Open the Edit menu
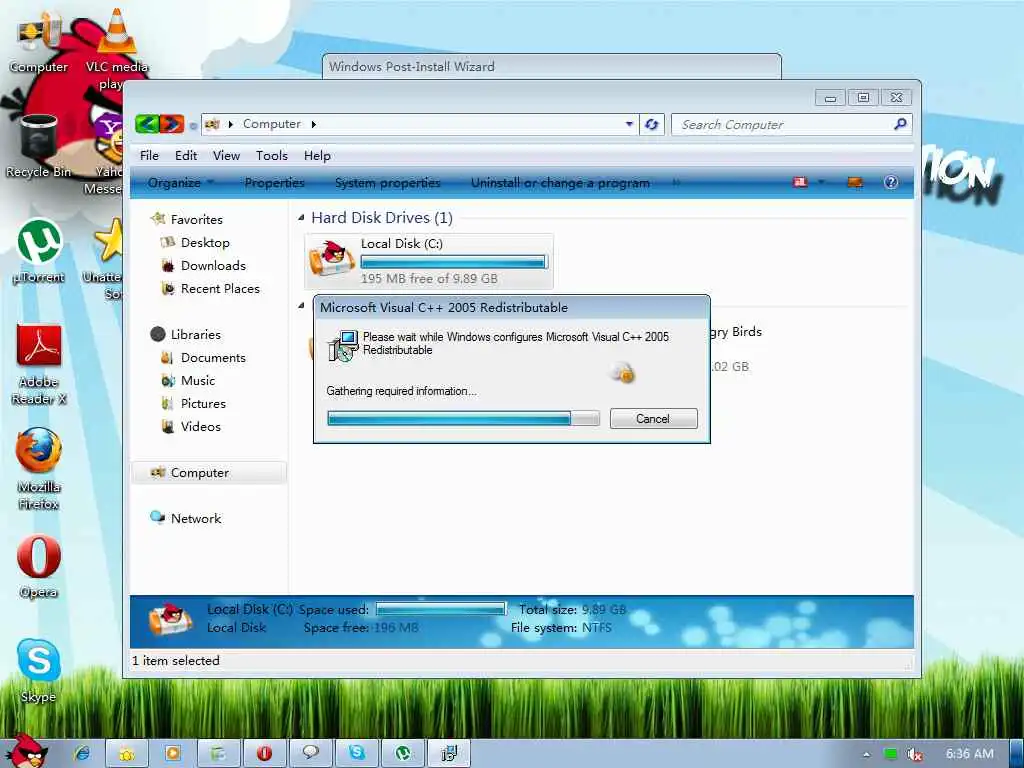 point(185,155)
